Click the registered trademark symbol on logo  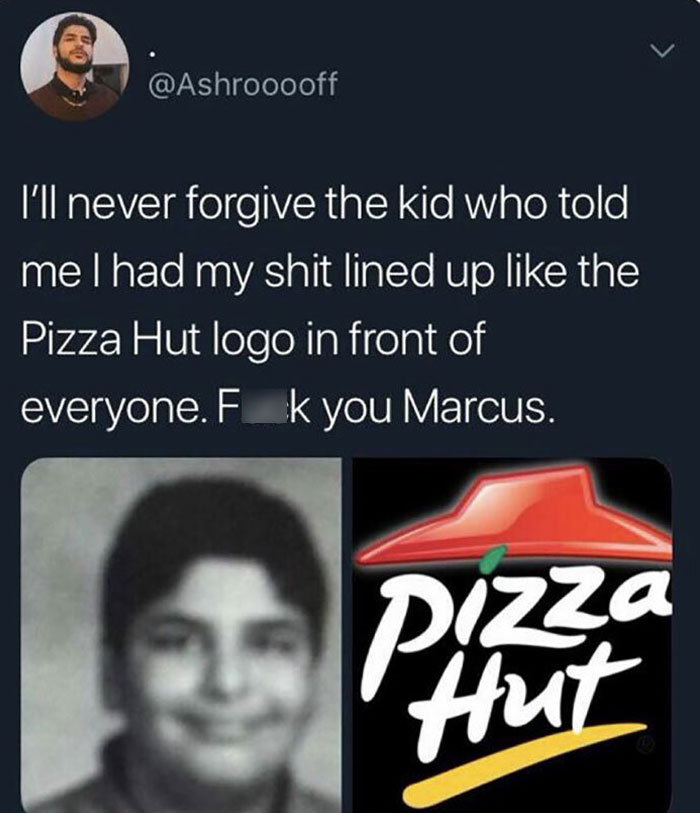click(647, 745)
